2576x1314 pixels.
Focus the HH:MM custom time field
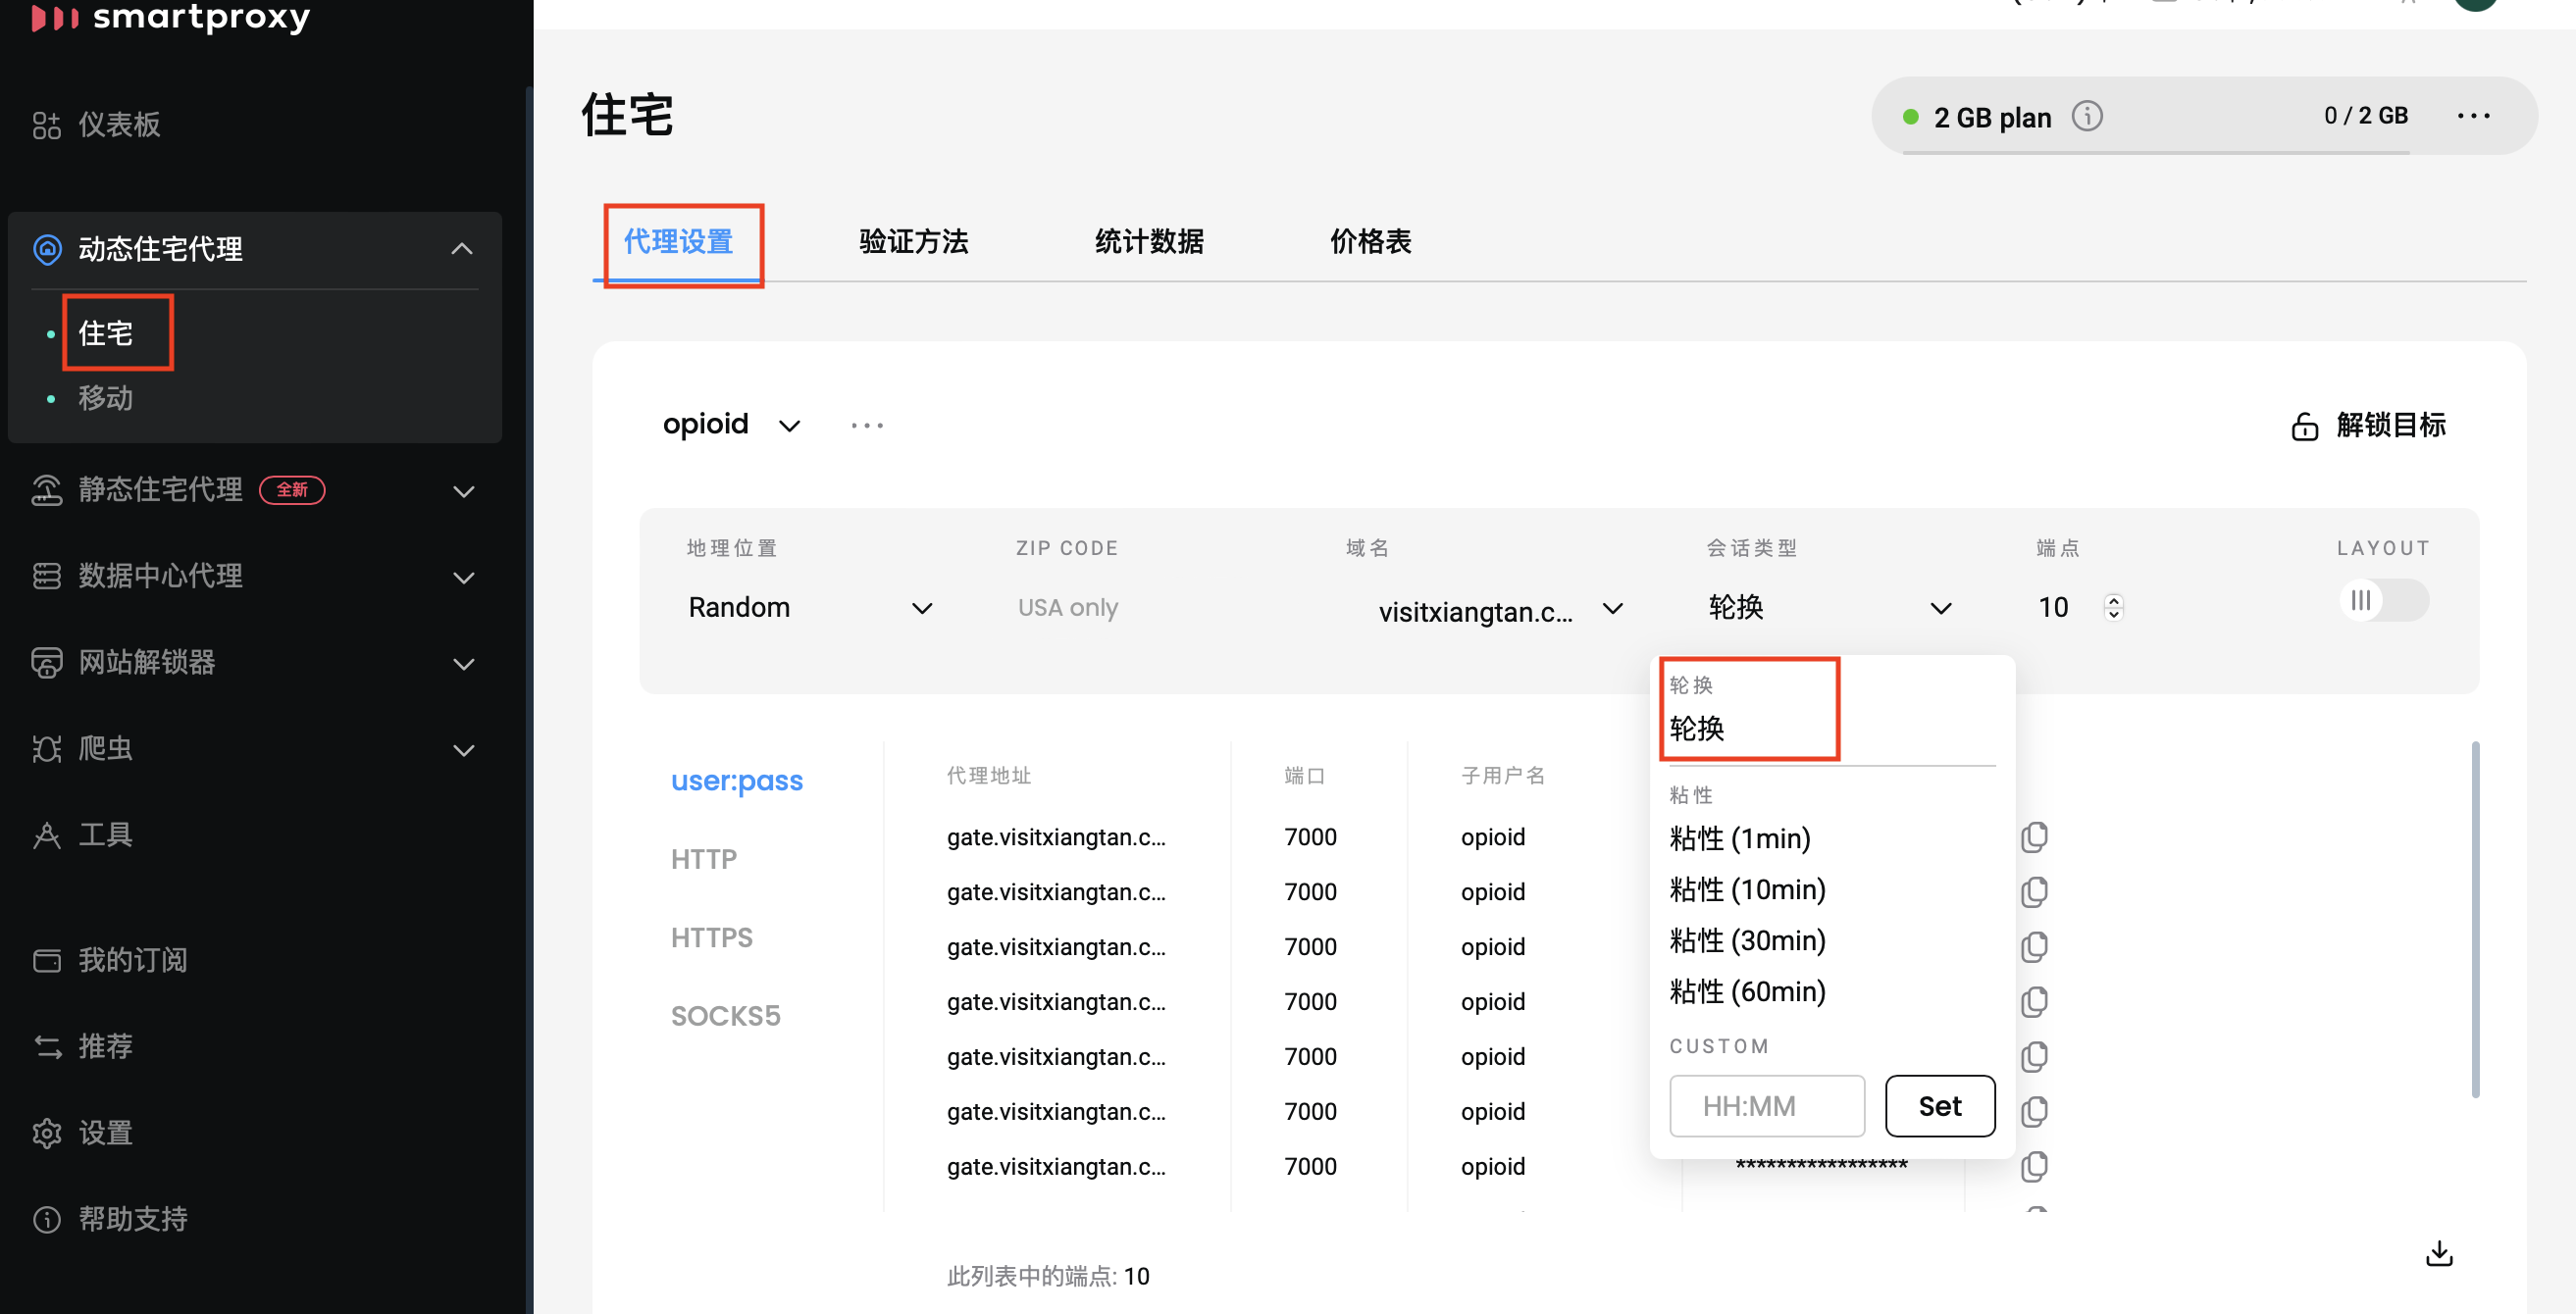tap(1767, 1106)
